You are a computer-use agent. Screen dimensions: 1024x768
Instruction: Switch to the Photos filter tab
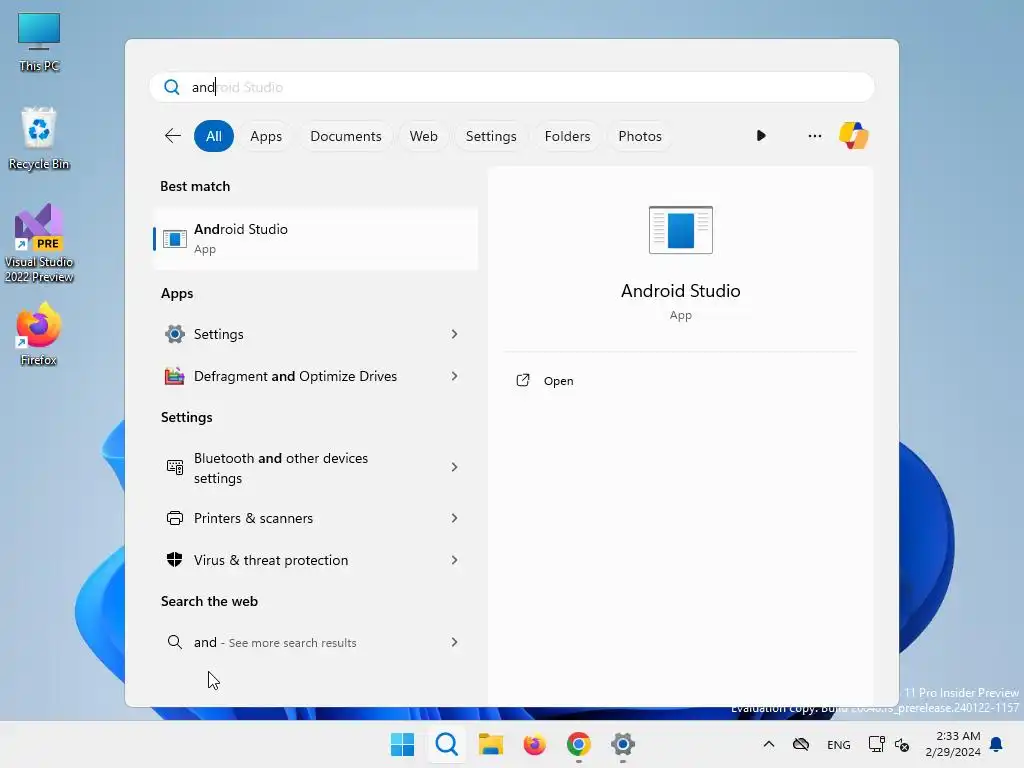pyautogui.click(x=640, y=136)
